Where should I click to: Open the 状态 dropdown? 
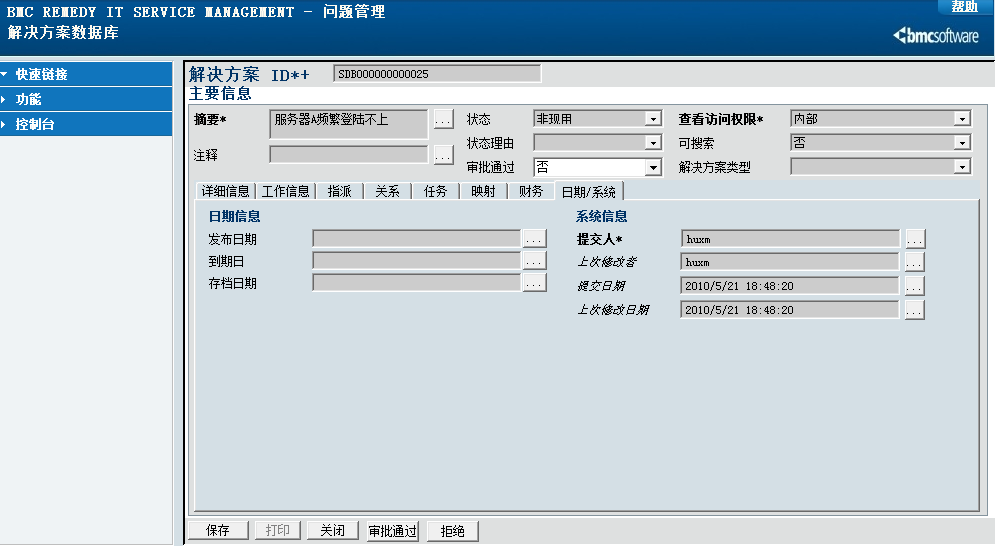pos(653,119)
